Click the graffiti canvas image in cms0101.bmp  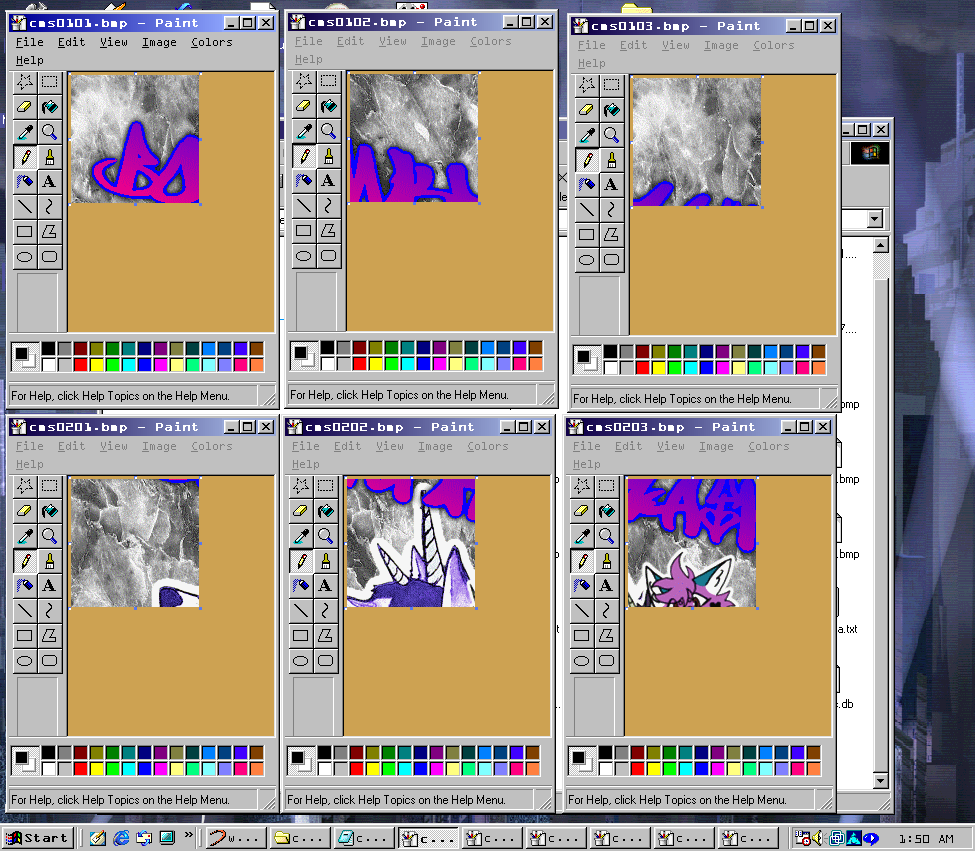[x=135, y=138]
